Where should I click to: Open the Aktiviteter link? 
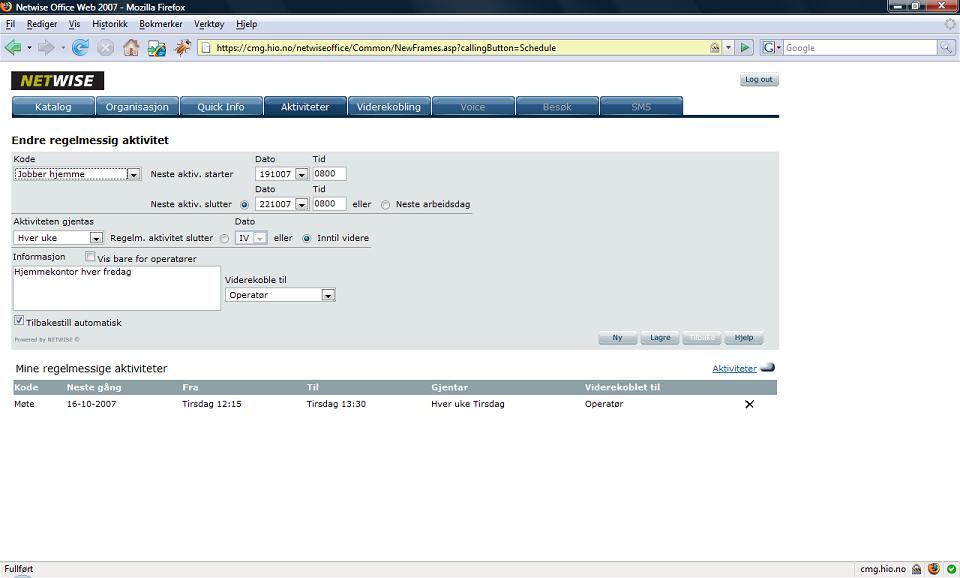pyautogui.click(x=734, y=369)
